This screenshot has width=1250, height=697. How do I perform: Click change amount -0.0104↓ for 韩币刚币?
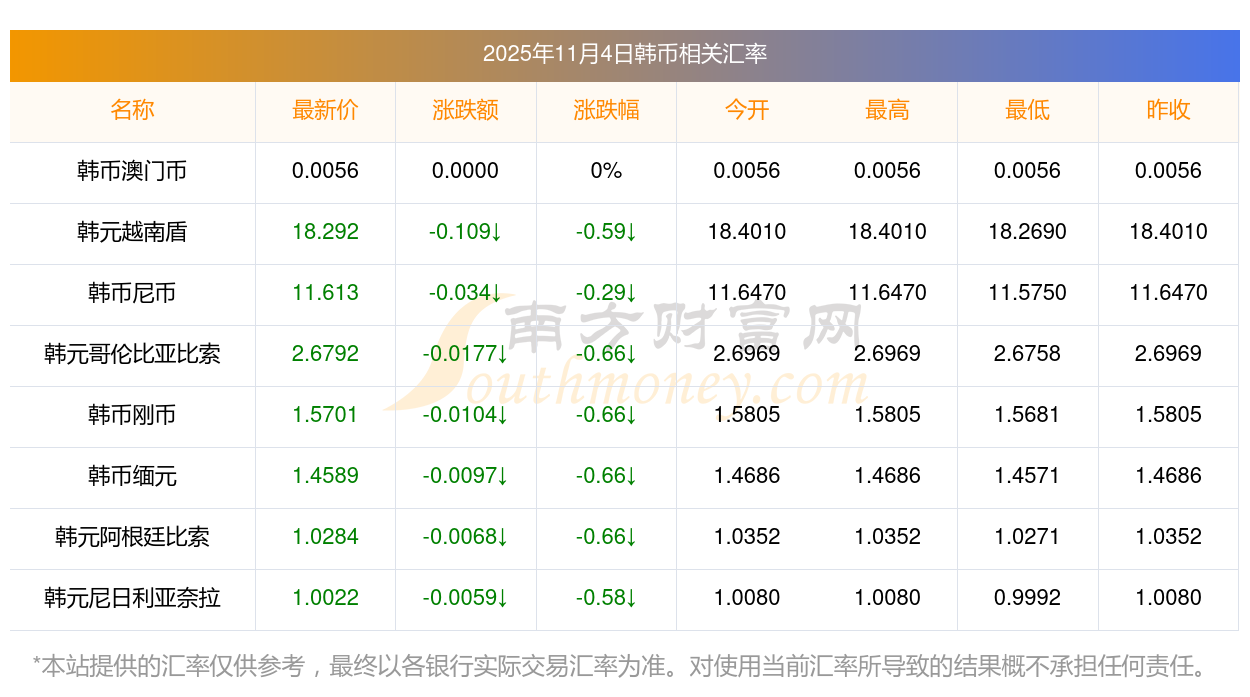pos(466,415)
